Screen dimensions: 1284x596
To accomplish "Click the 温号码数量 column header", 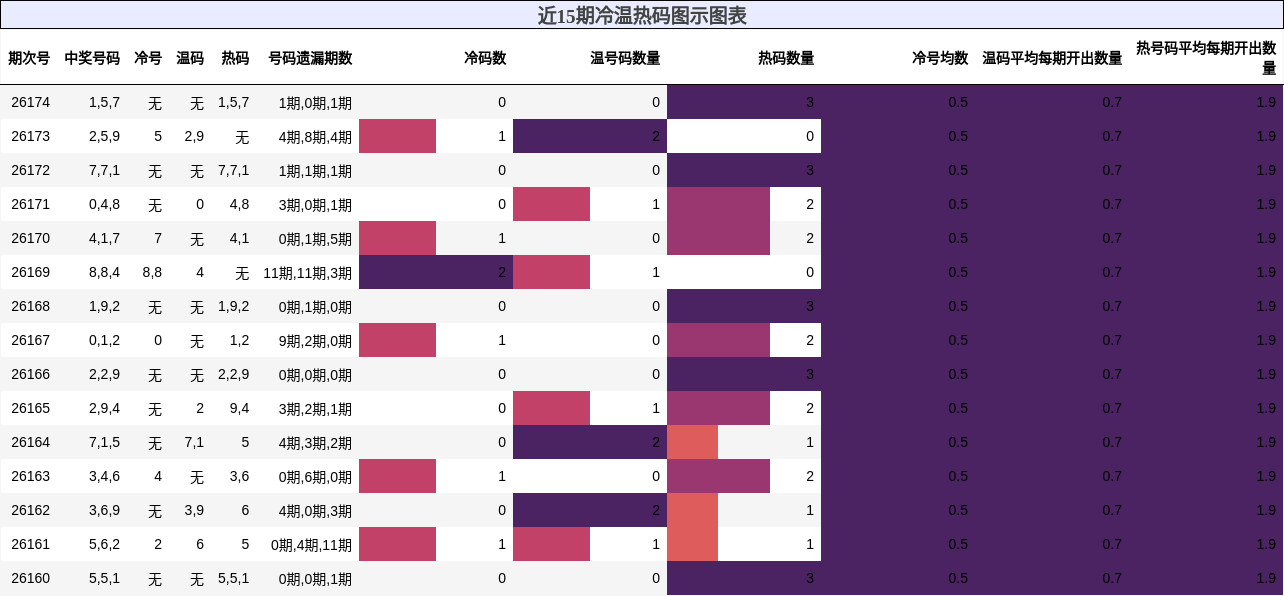I will [625, 58].
